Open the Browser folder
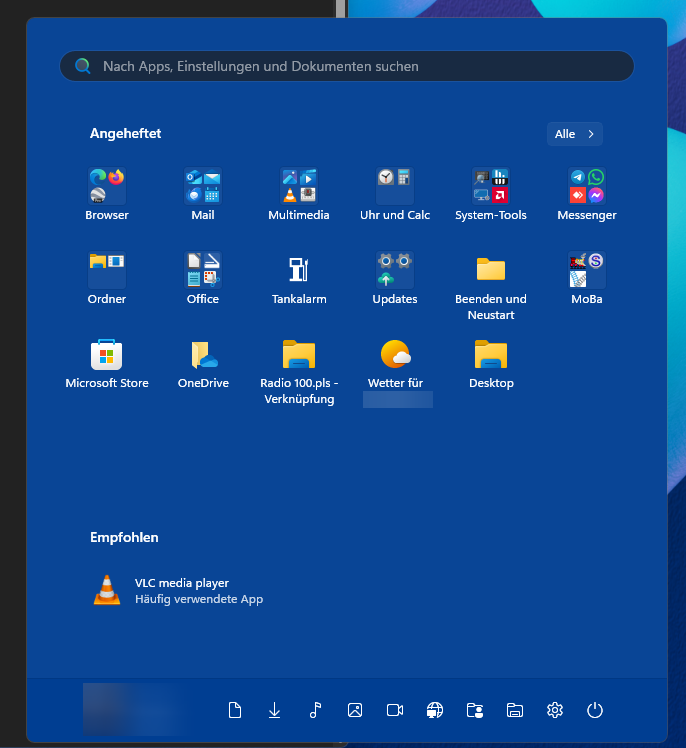Viewport: 686px width, 748px height. coord(107,186)
